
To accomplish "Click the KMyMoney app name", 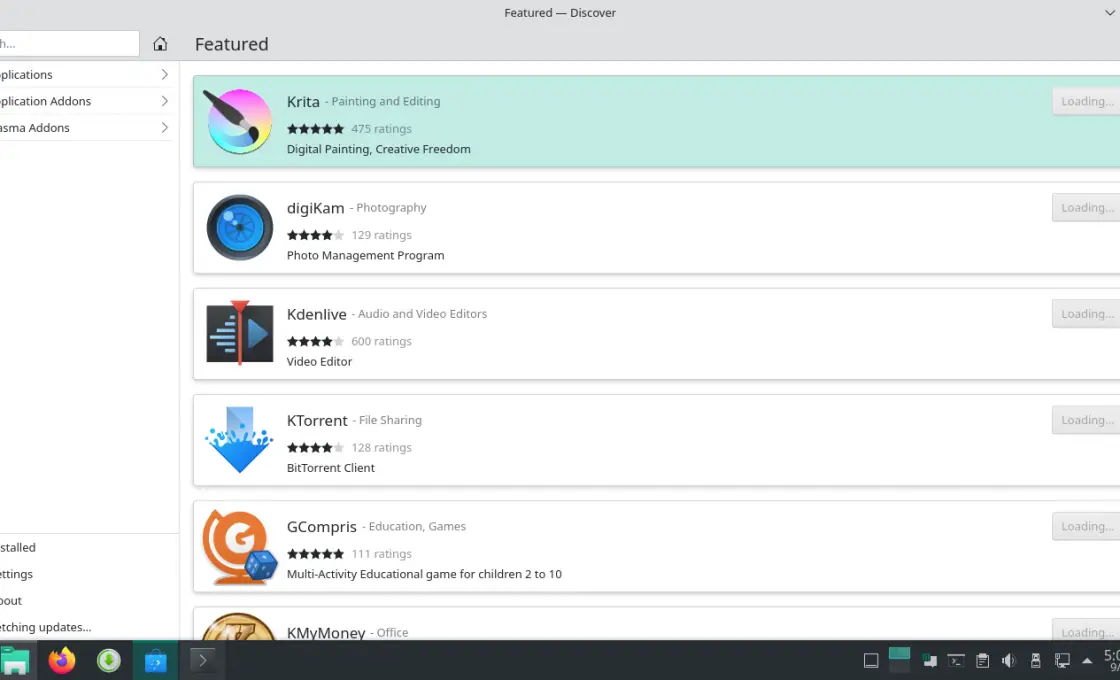I will pos(326,633).
